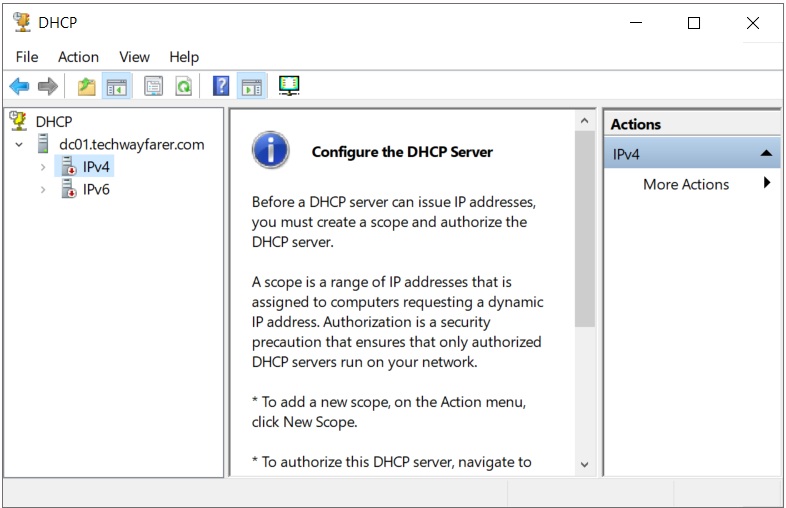Expand the IPv6 tree node

[x=43, y=190]
